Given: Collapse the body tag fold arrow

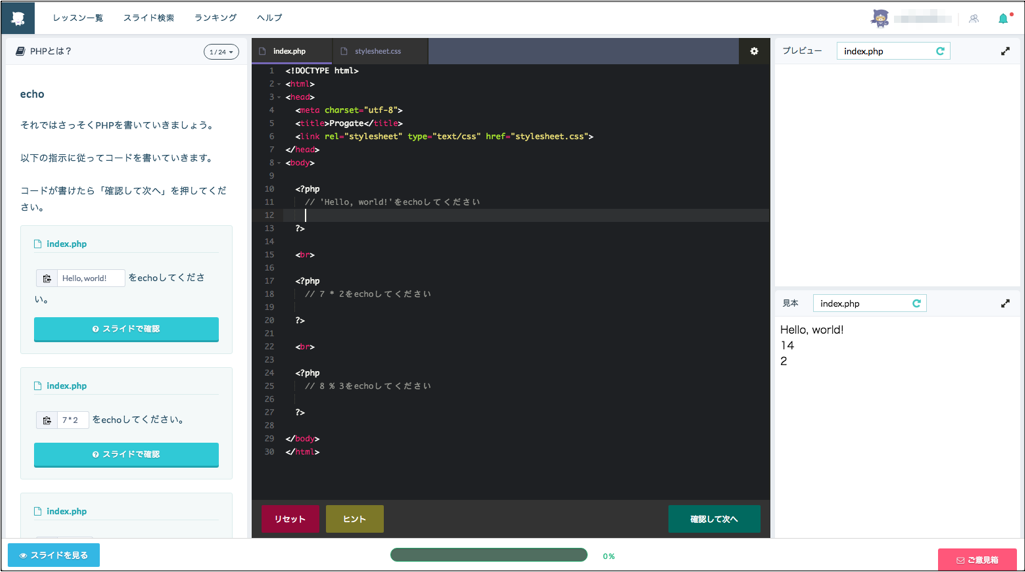Looking at the screenshot, I should click(279, 163).
